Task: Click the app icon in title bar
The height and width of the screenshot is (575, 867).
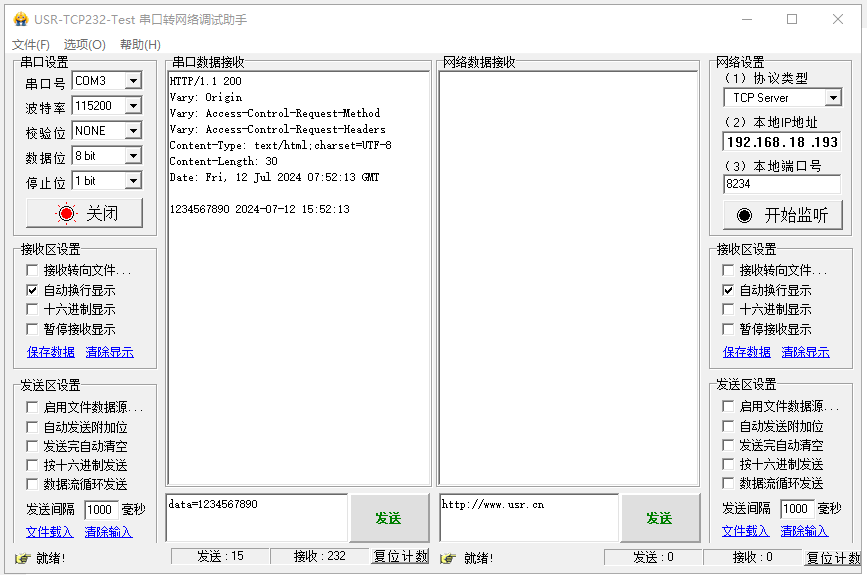Action: coord(21,19)
